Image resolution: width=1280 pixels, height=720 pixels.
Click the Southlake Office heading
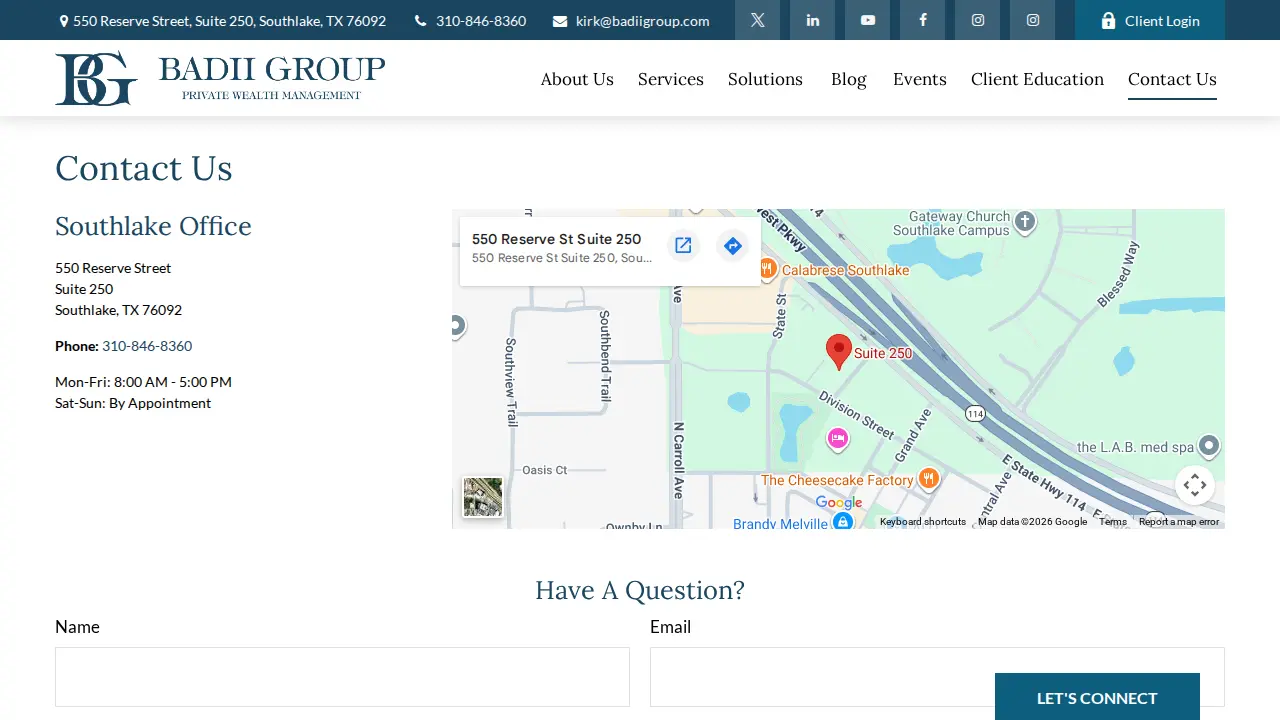pos(153,226)
